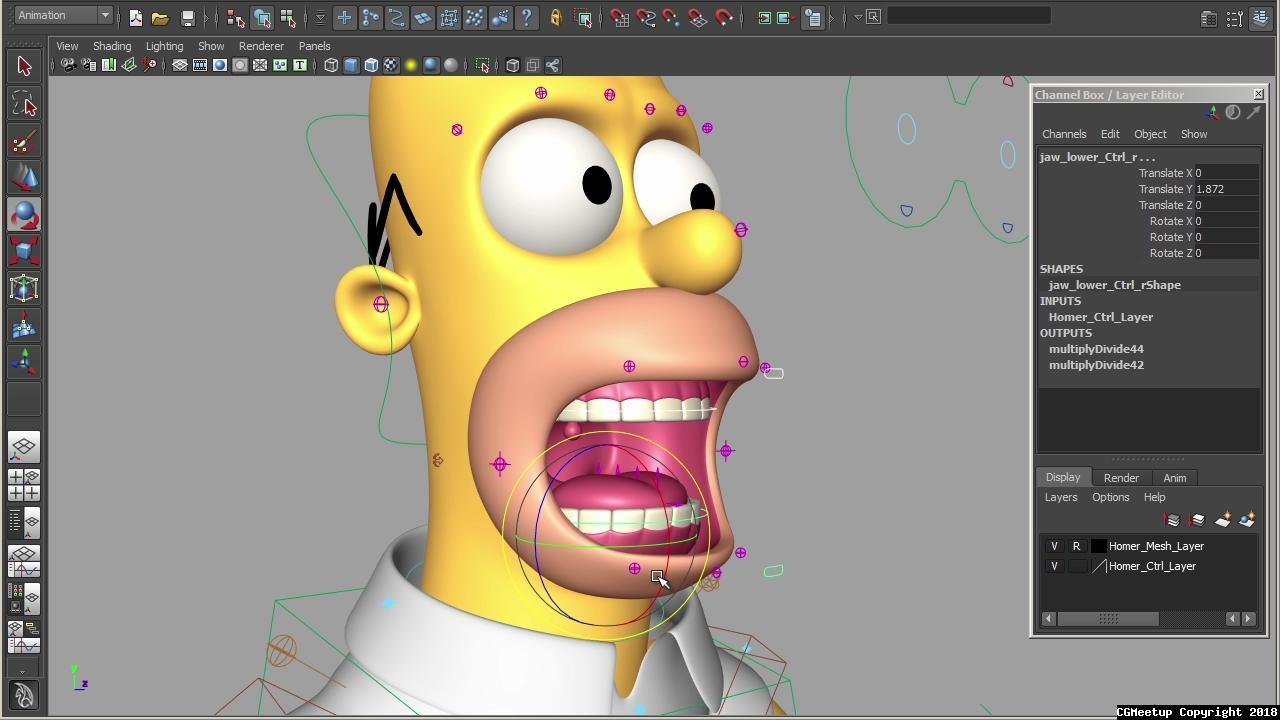Screen dimensions: 1280x720
Task: Open the viewport Renderer menu
Action: coord(261,46)
